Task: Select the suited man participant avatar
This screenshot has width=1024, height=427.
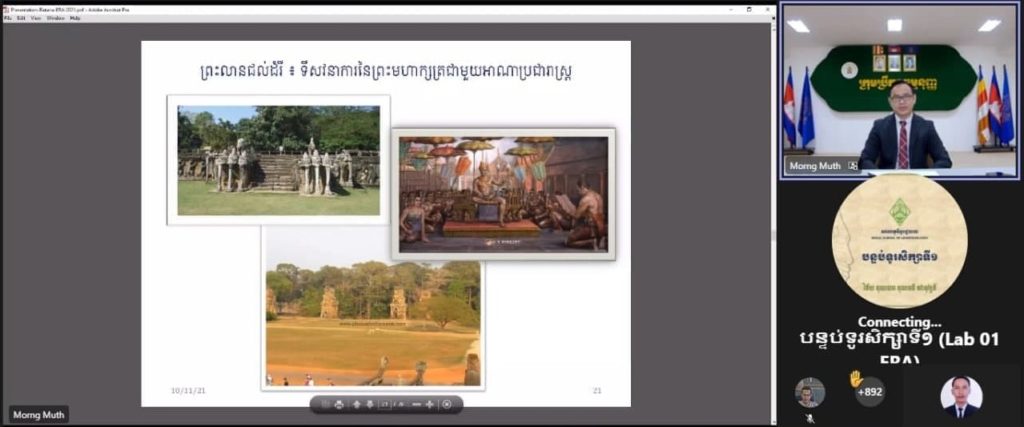Action: pos(961,397)
